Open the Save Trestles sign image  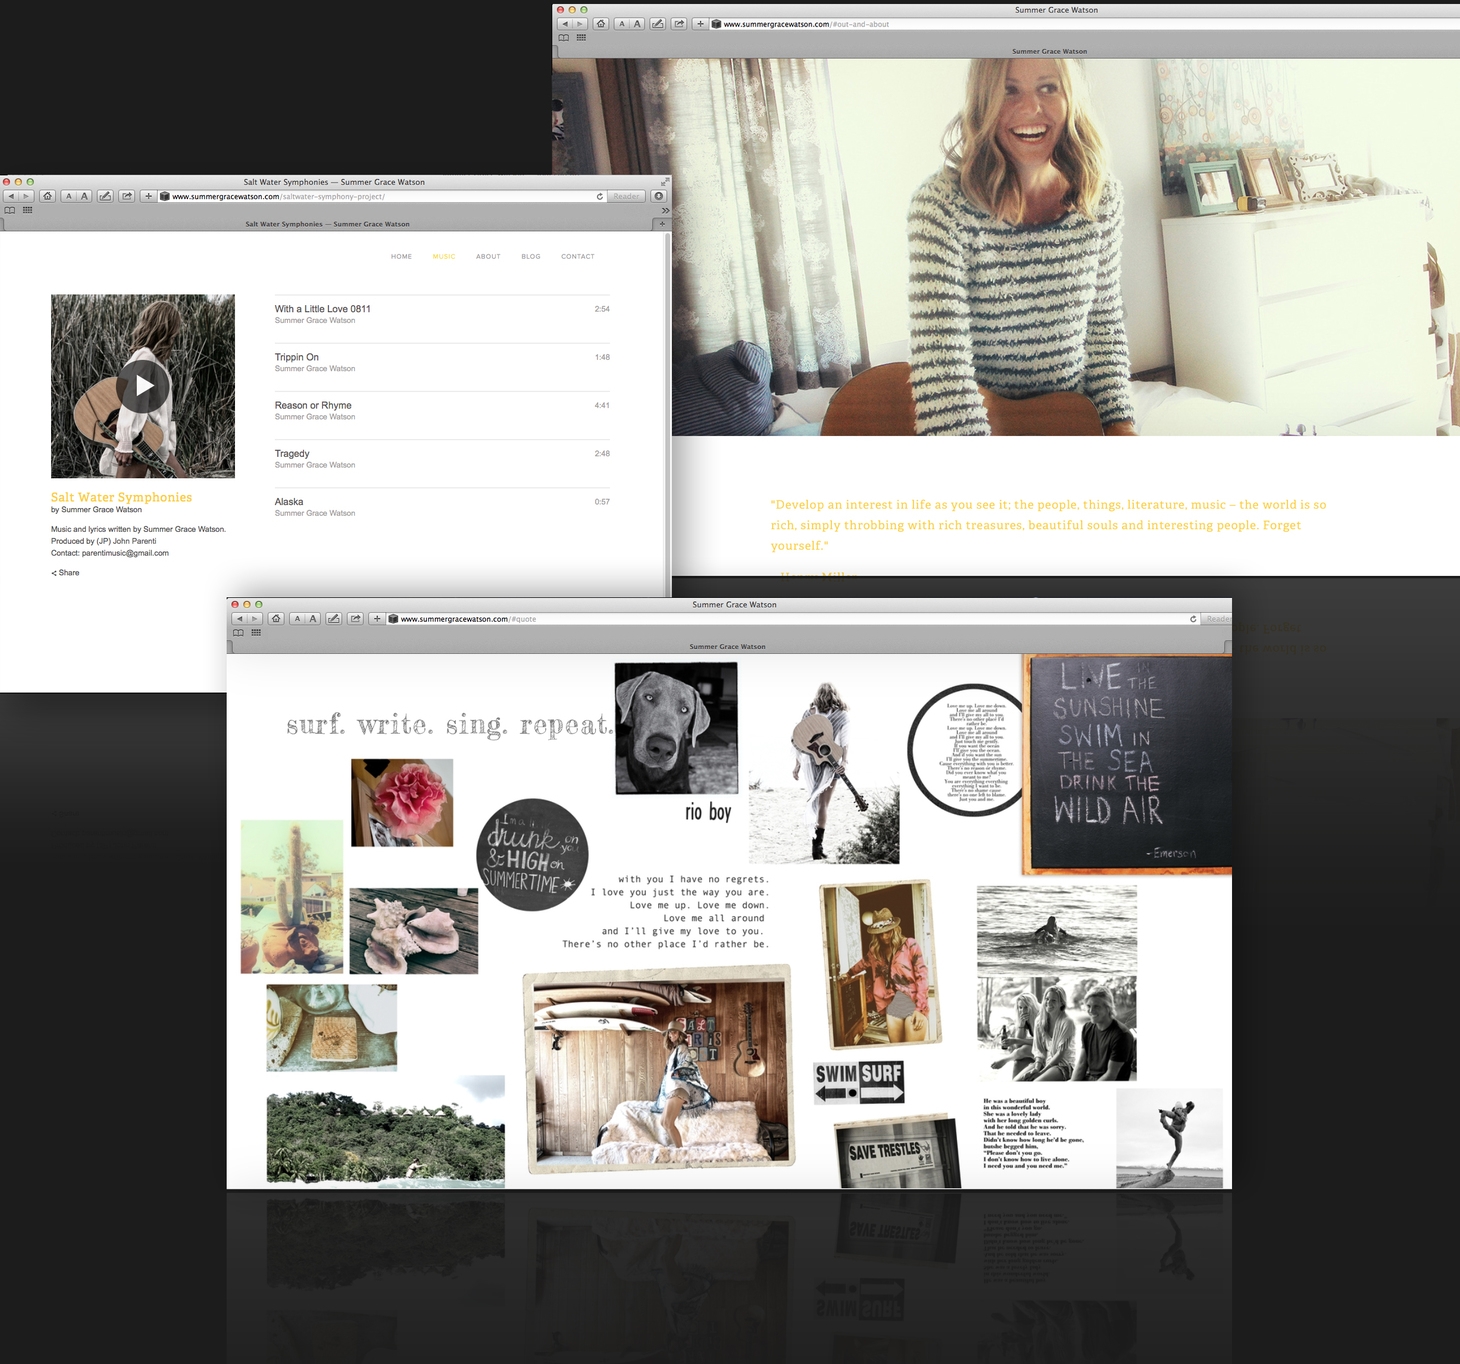[x=897, y=1151]
